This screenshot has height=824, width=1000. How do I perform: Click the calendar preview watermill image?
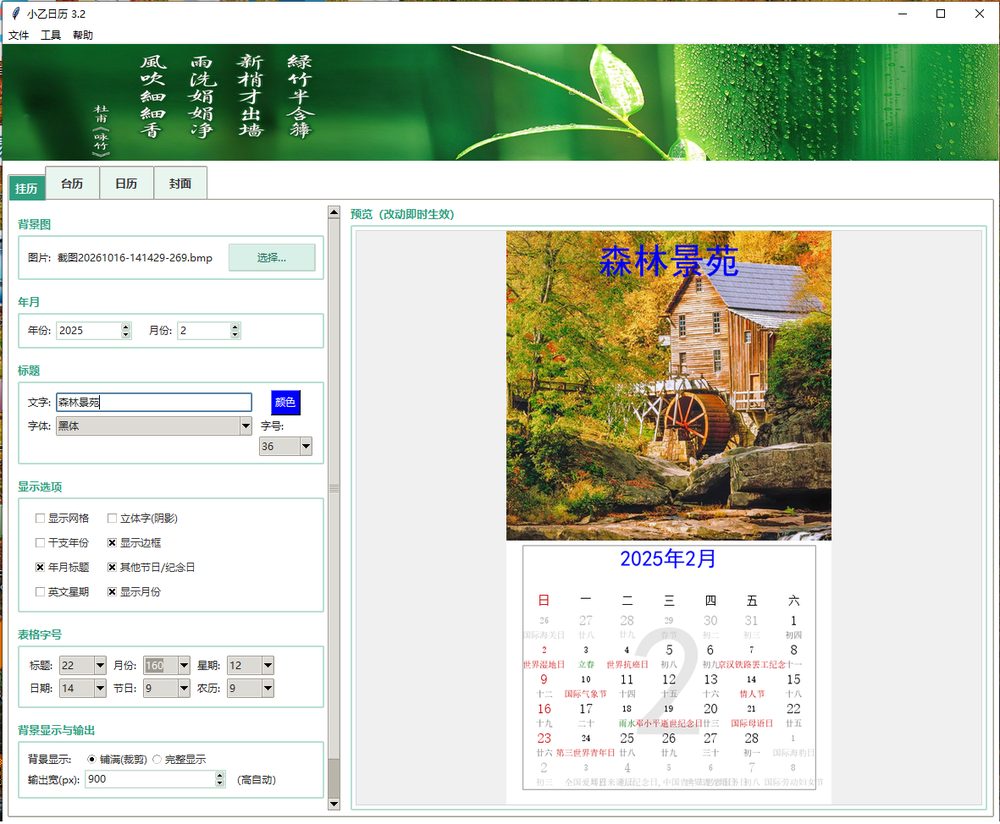pos(669,386)
